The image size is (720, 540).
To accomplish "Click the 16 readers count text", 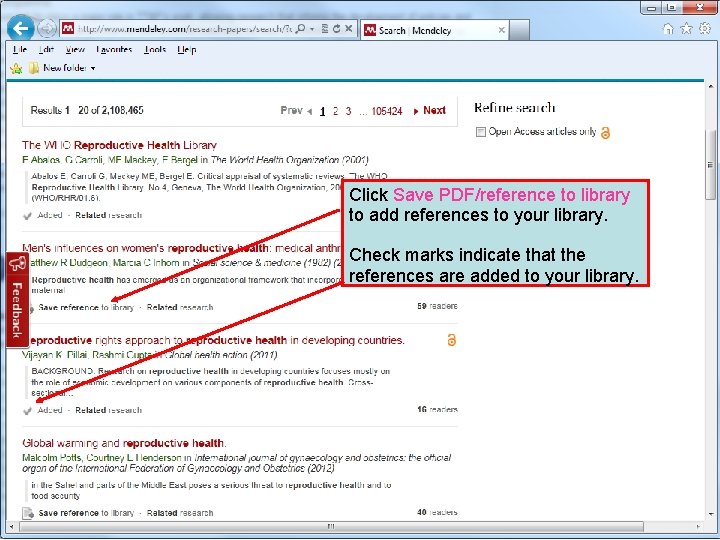I will pyautogui.click(x=437, y=410).
